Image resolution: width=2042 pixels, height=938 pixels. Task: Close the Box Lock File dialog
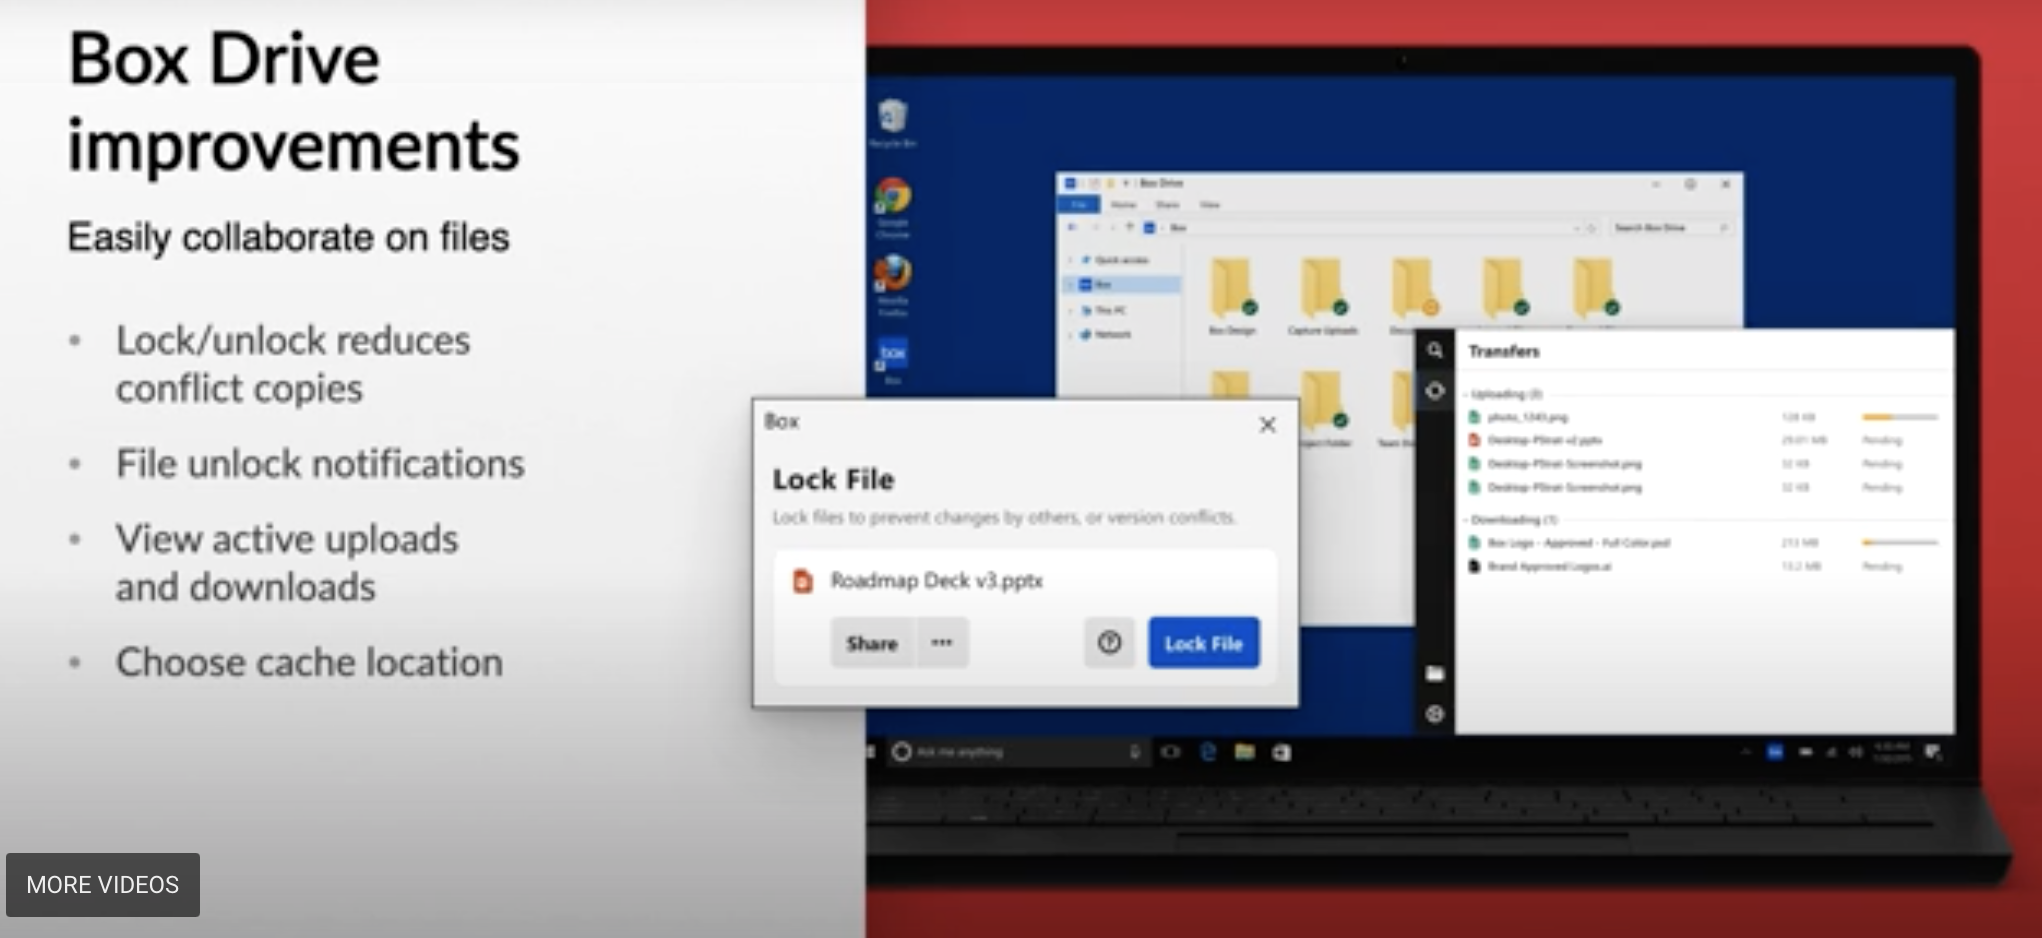pyautogui.click(x=1267, y=425)
